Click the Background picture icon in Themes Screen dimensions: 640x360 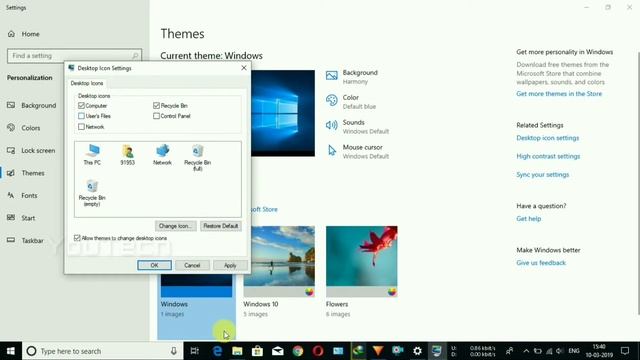pos(331,76)
